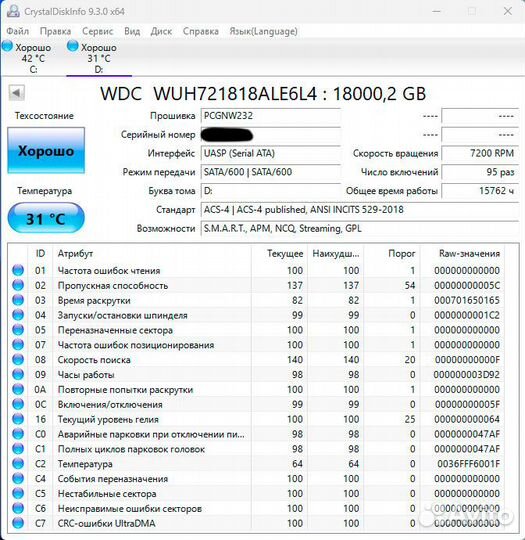Open the Правка menu
Image resolution: width=525 pixels, height=540 pixels.
click(55, 31)
